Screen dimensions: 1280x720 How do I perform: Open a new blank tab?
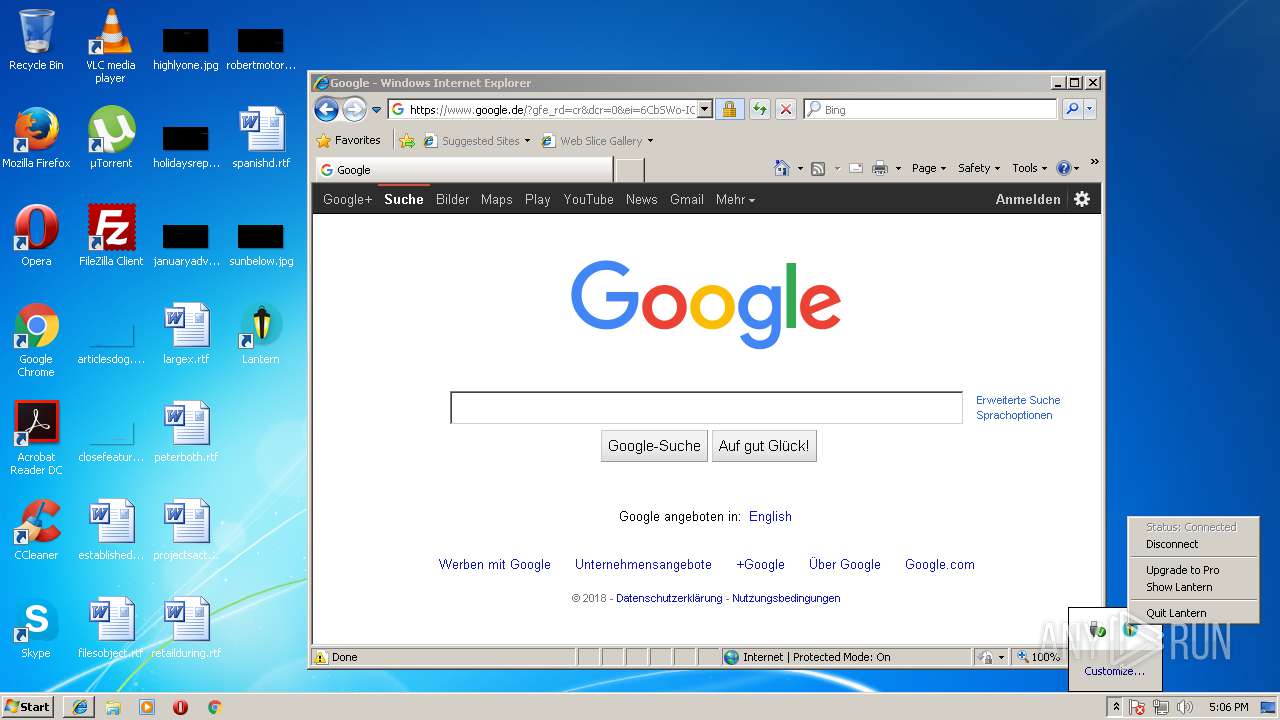click(x=630, y=170)
